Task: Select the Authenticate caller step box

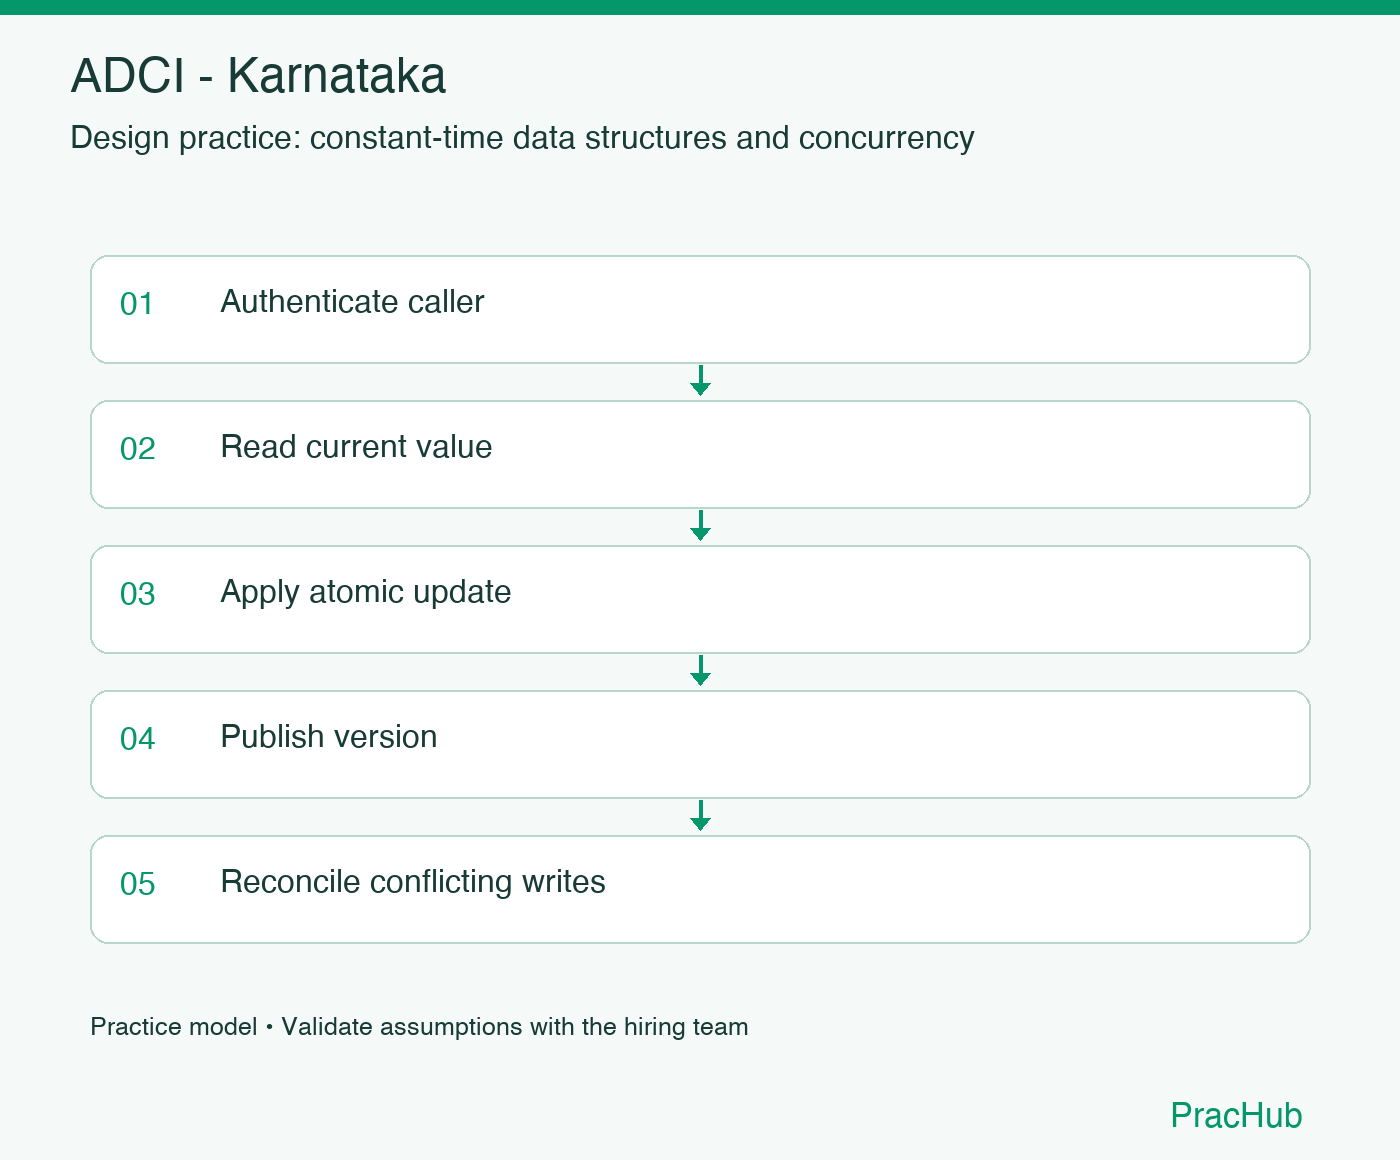Action: click(700, 309)
